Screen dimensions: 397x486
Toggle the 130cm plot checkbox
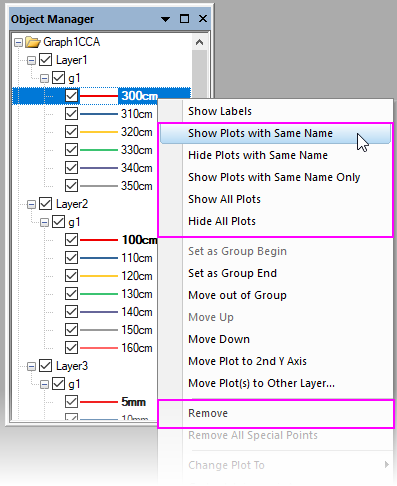pos(71,294)
